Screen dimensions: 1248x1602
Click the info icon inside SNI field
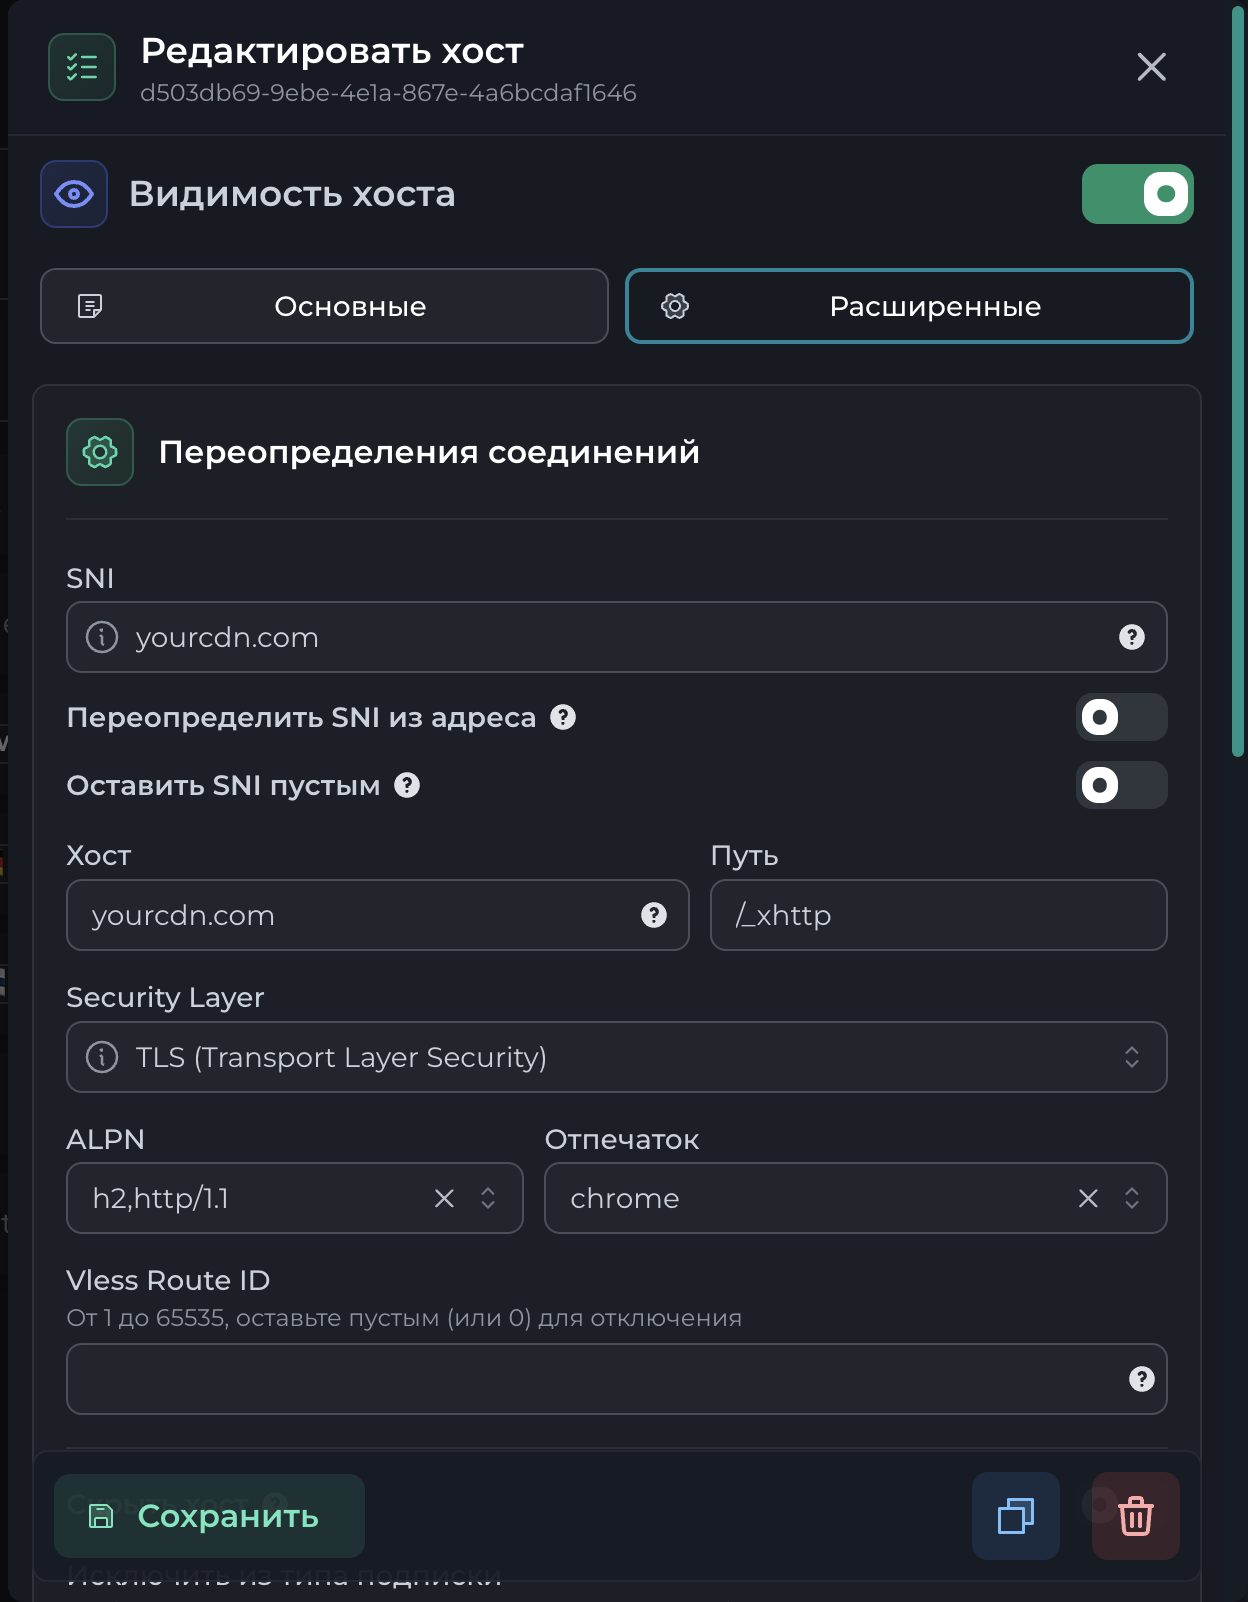pos(102,637)
